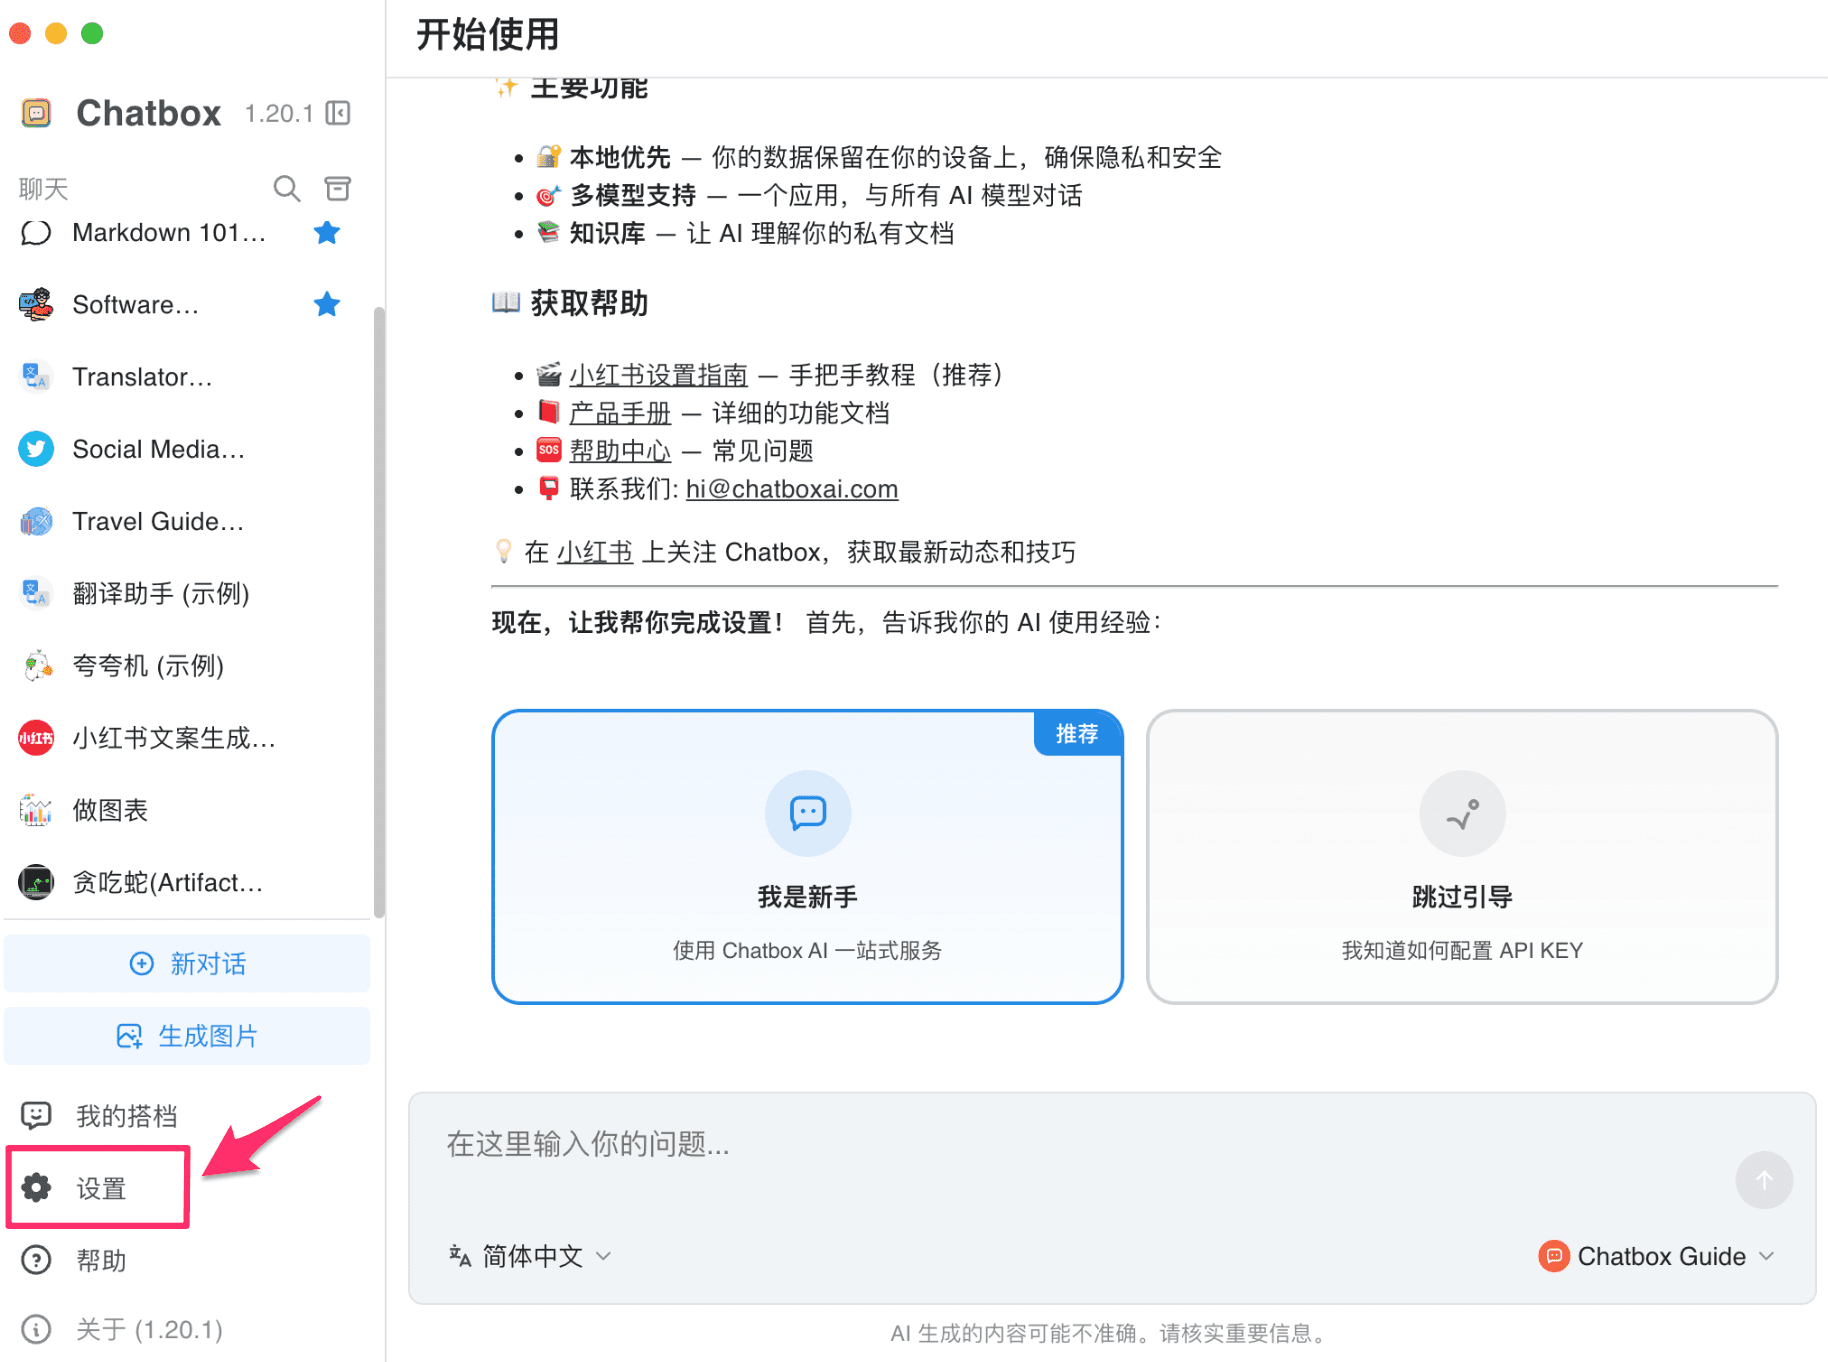
Task: Click the Chatbox logo icon
Action: point(36,113)
